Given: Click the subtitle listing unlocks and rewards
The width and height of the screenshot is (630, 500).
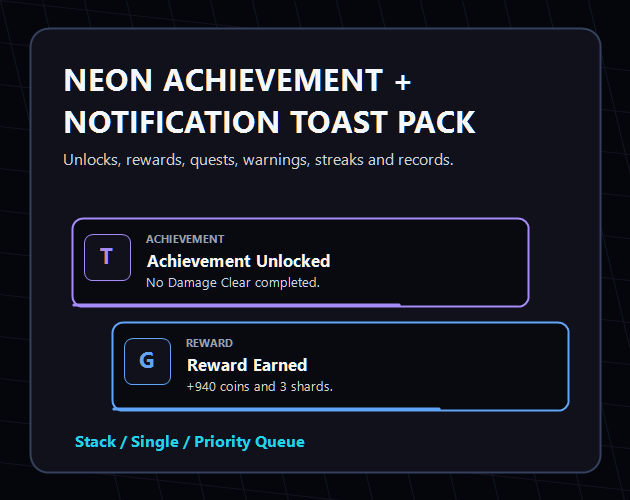Looking at the screenshot, I should (x=258, y=160).
